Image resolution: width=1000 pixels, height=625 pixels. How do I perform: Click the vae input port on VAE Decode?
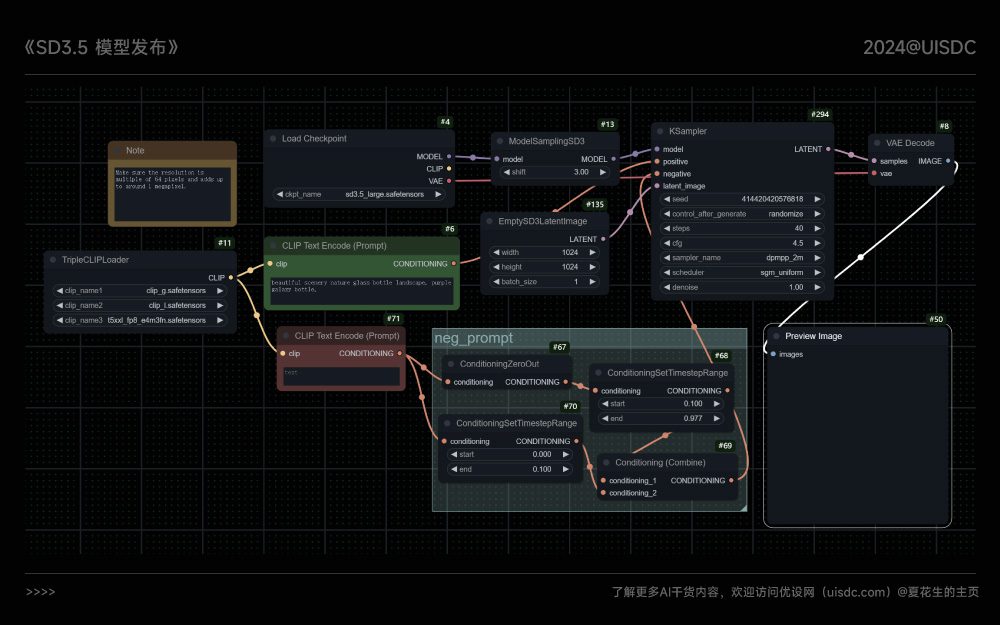874,173
